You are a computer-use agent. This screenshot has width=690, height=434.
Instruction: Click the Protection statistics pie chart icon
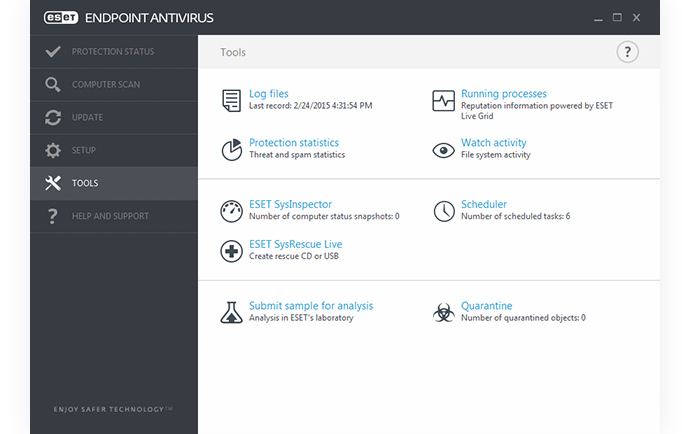(231, 150)
